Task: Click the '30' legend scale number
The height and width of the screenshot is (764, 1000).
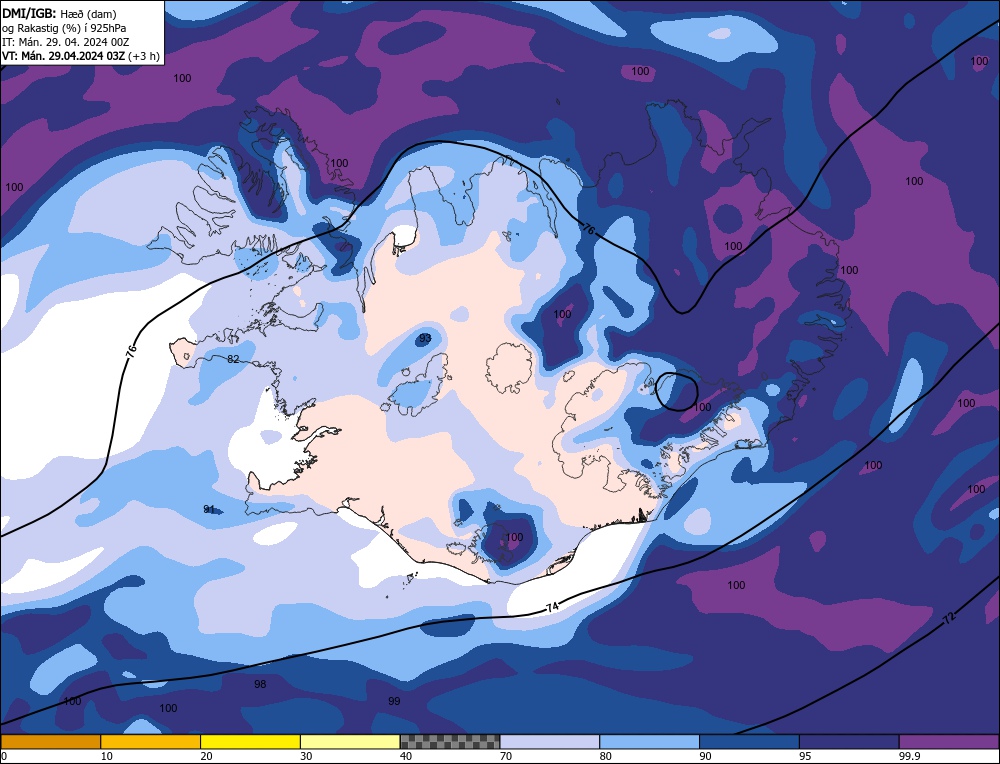Action: [x=305, y=756]
